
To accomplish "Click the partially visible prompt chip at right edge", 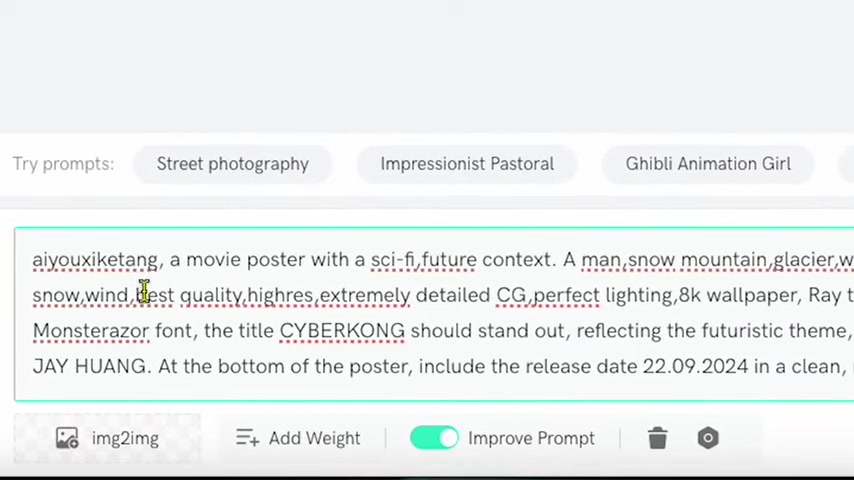I will pos(846,164).
